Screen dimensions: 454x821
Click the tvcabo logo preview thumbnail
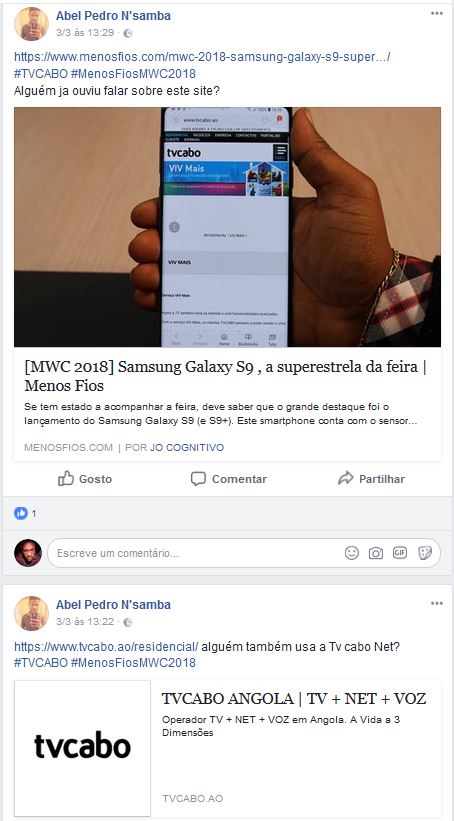[82, 748]
